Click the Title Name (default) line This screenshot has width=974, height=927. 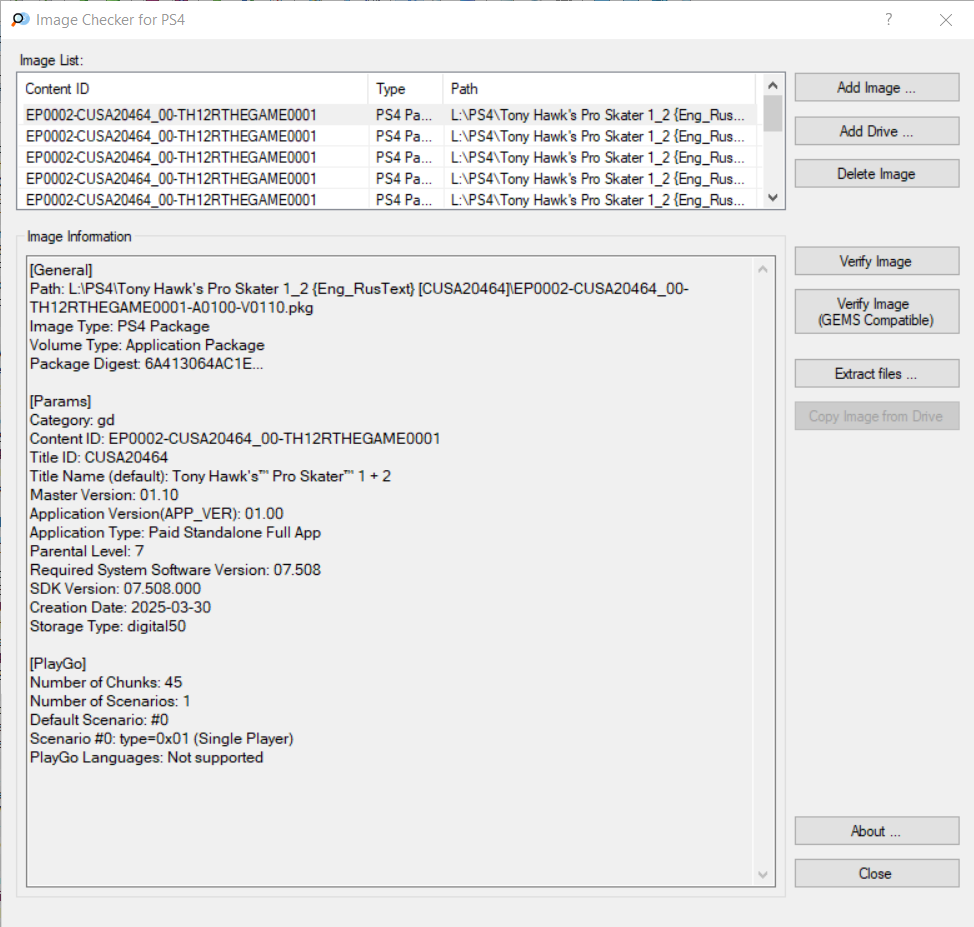coord(211,476)
